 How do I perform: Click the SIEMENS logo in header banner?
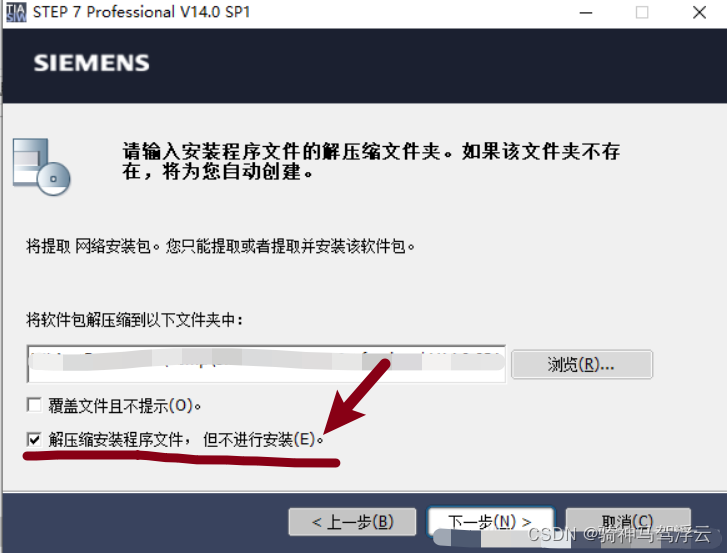91,63
